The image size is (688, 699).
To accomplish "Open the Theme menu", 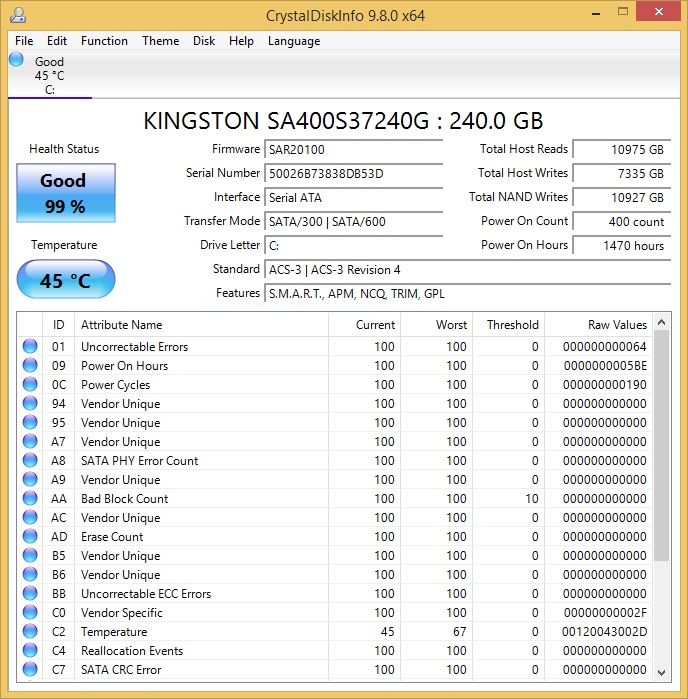I will tap(161, 41).
